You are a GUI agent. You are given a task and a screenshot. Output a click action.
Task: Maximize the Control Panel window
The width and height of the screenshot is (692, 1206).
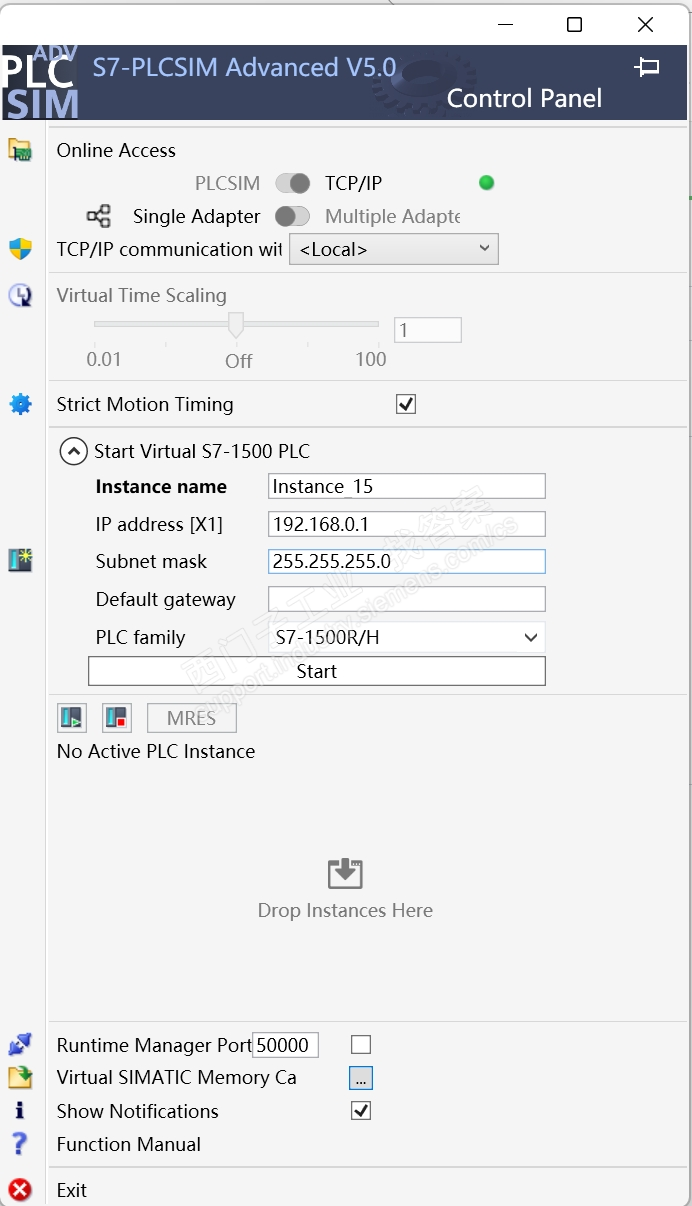pyautogui.click(x=574, y=24)
